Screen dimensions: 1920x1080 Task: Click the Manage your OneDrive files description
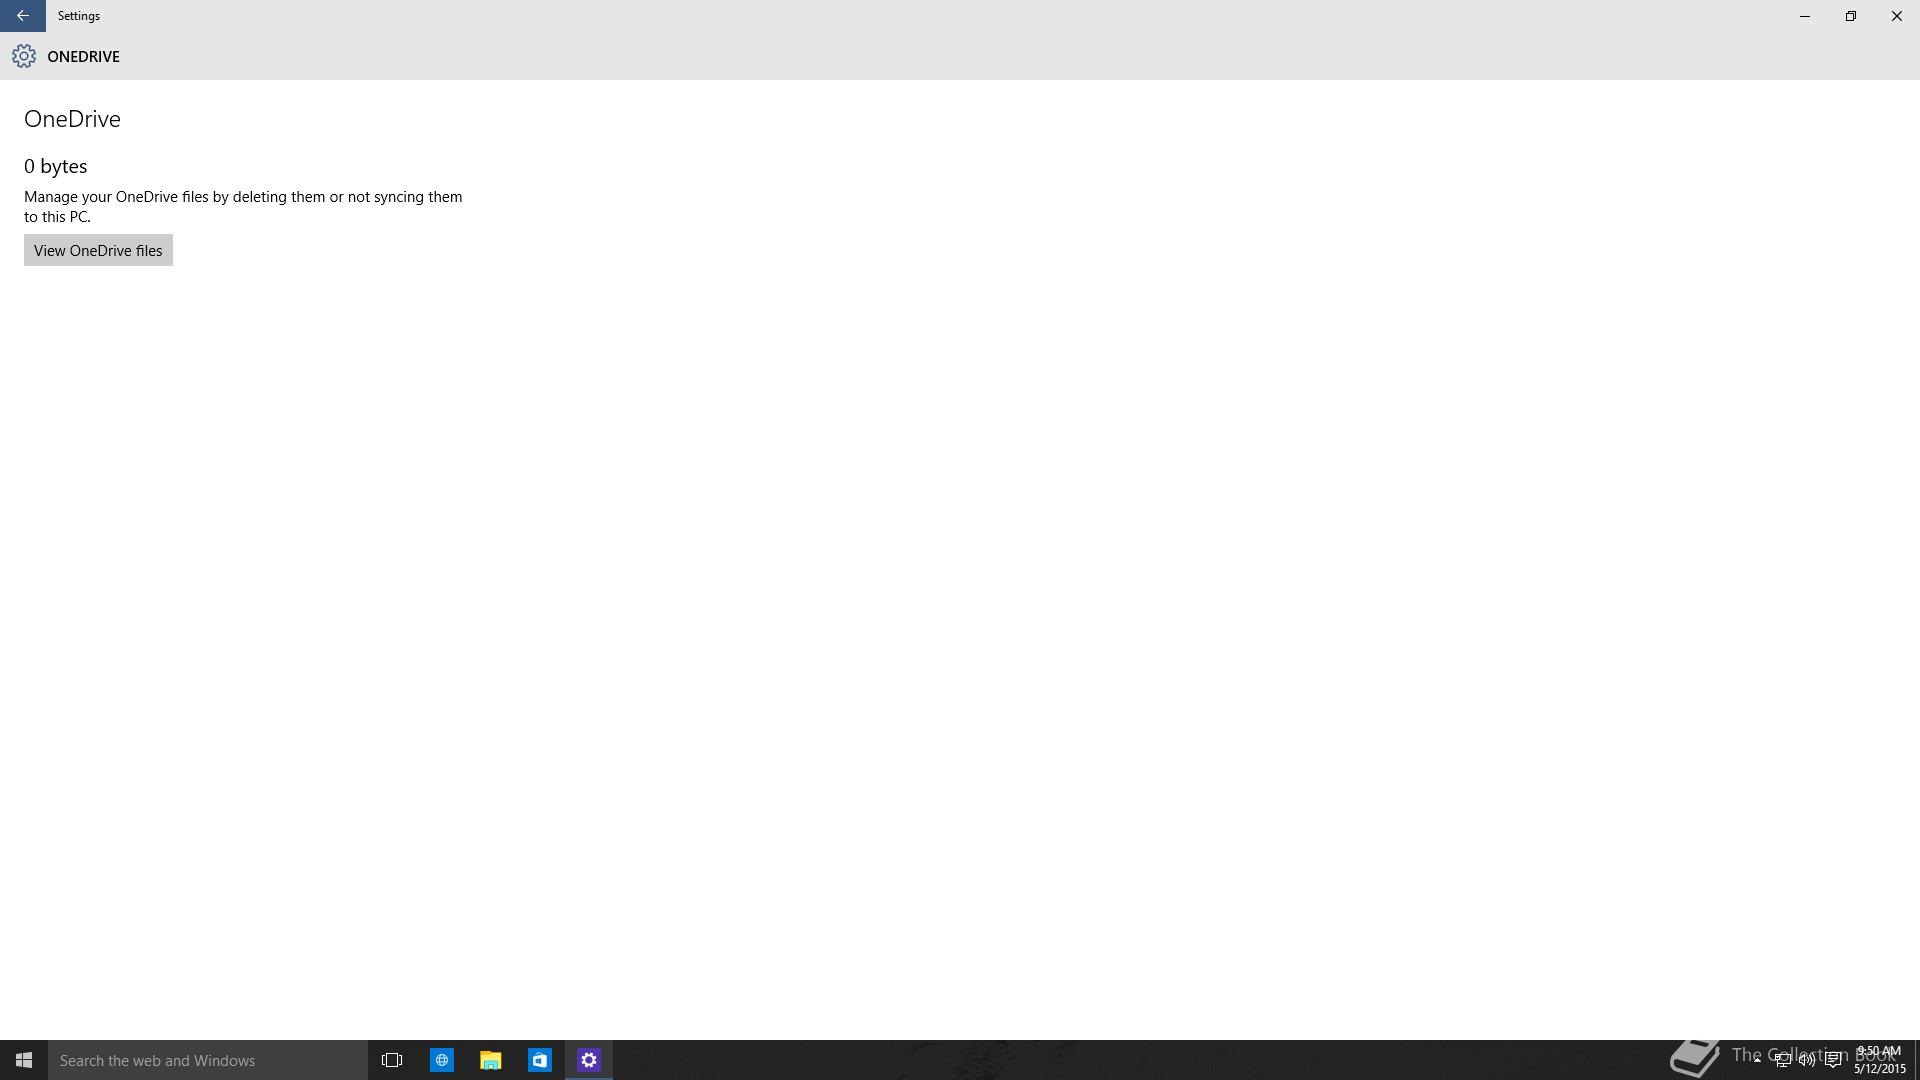[x=243, y=206]
